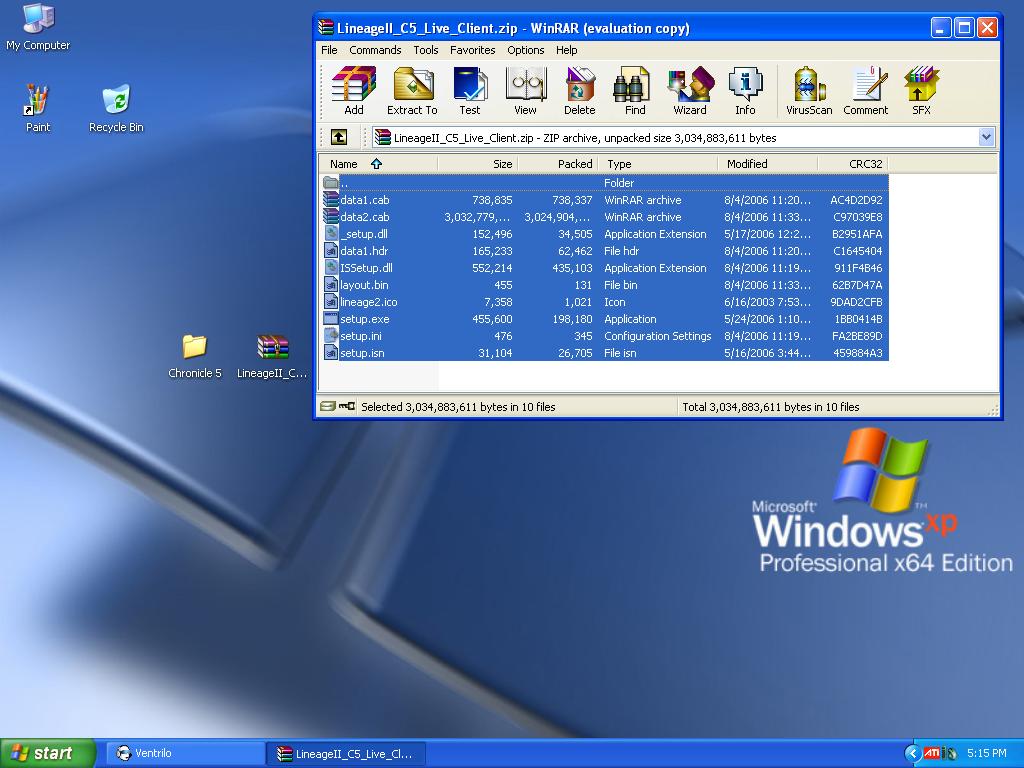Open the File menu
Screen dimensions: 1024x768
[329, 50]
